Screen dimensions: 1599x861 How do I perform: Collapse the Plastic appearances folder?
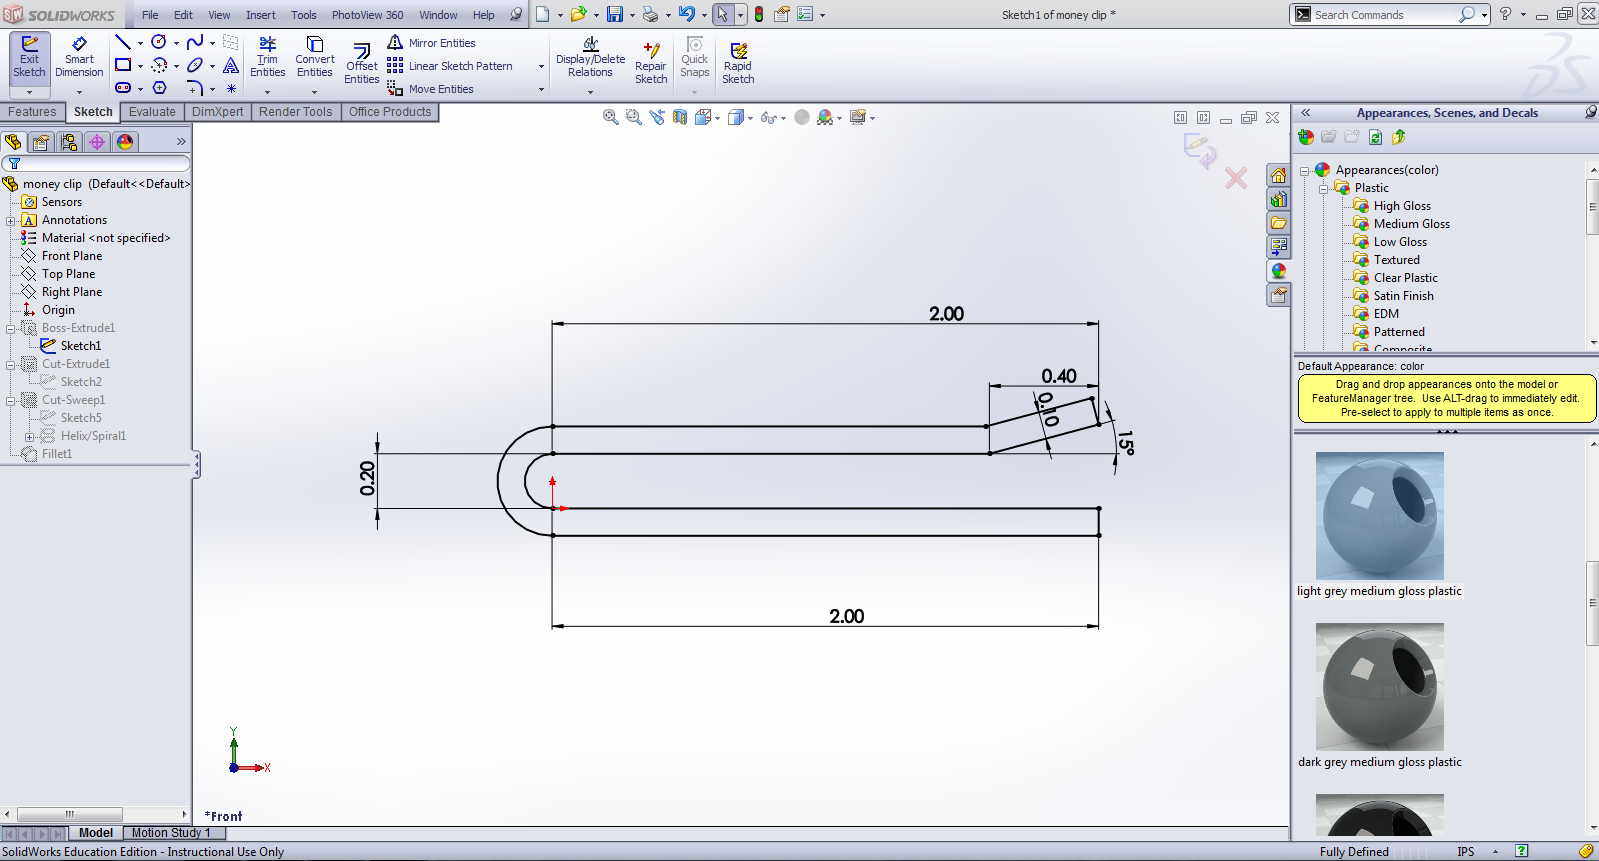coord(1323,188)
